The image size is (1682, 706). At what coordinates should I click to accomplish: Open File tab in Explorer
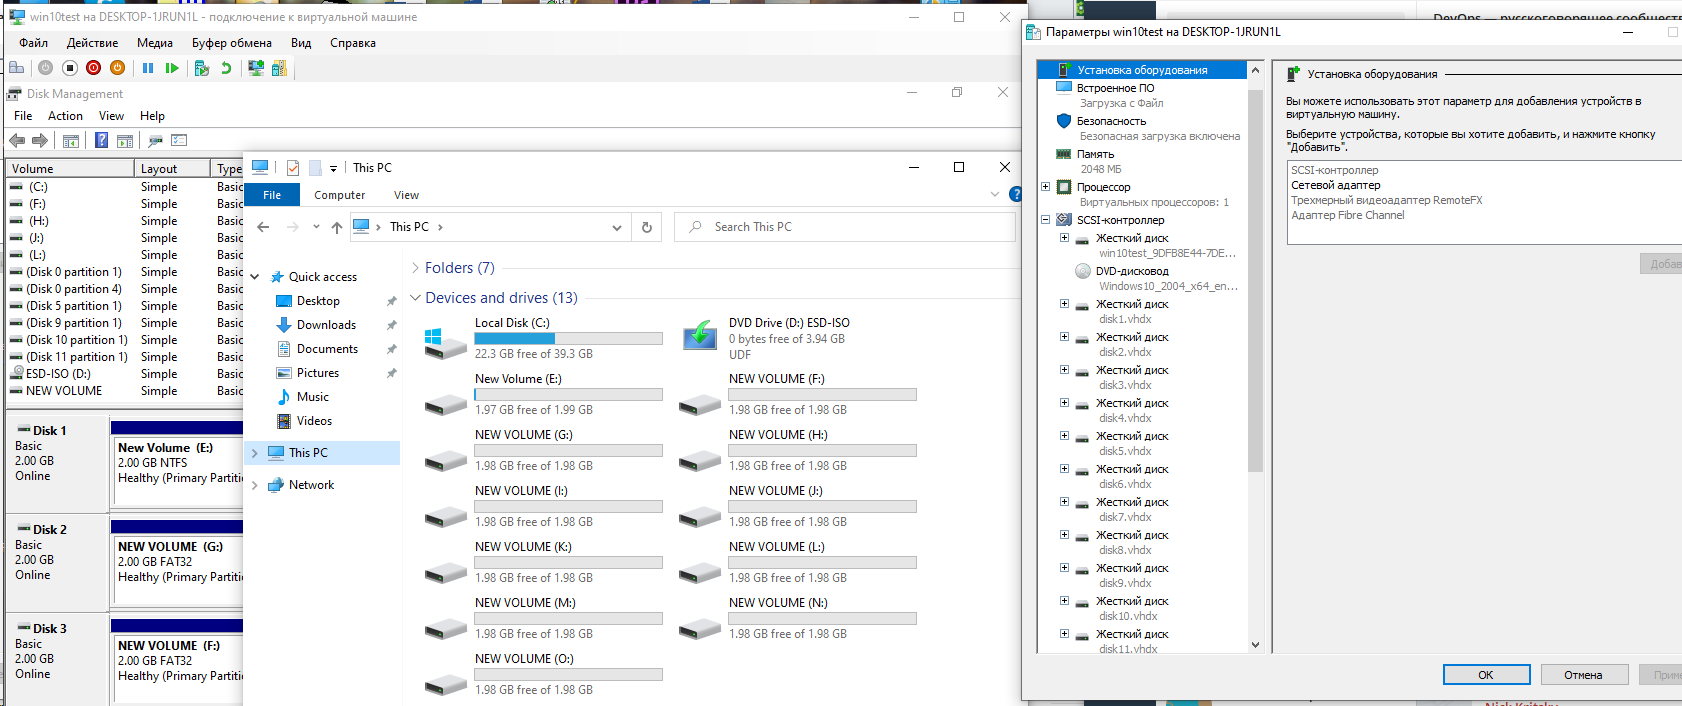[272, 195]
